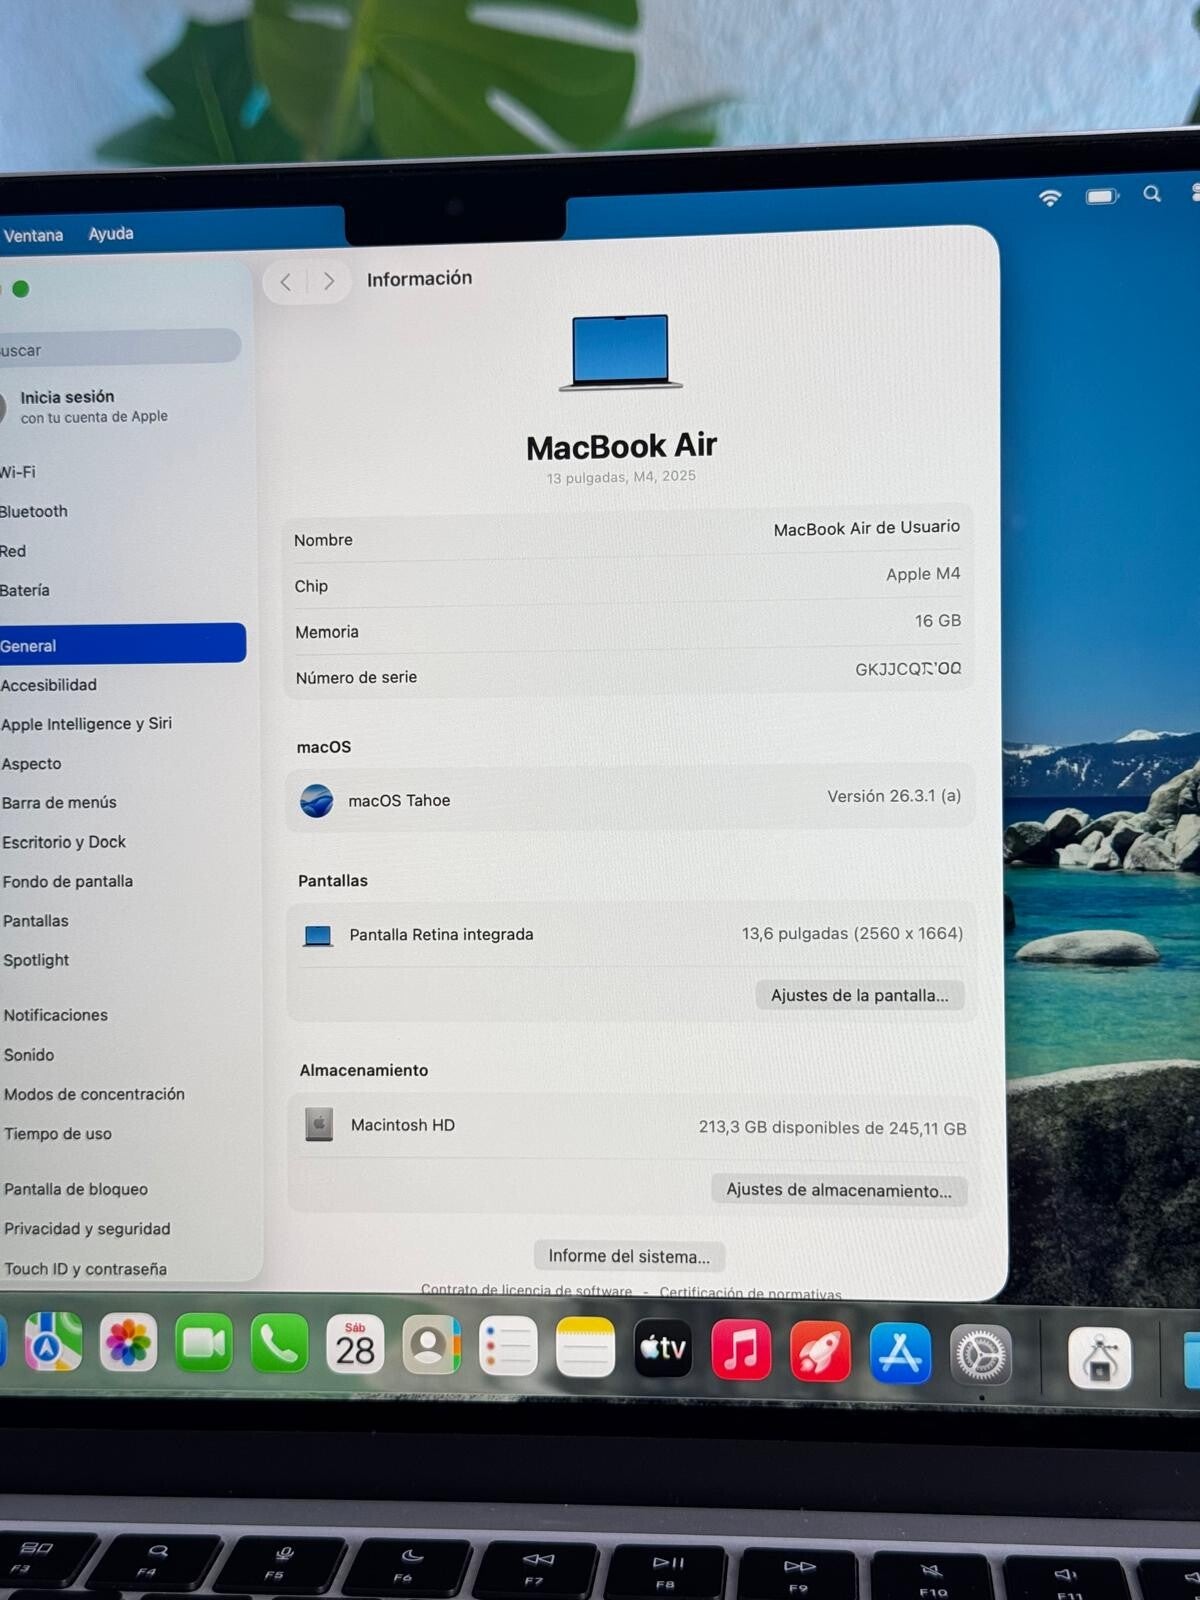Click the Número de serie value
This screenshot has height=1600, width=1200.
tap(908, 669)
